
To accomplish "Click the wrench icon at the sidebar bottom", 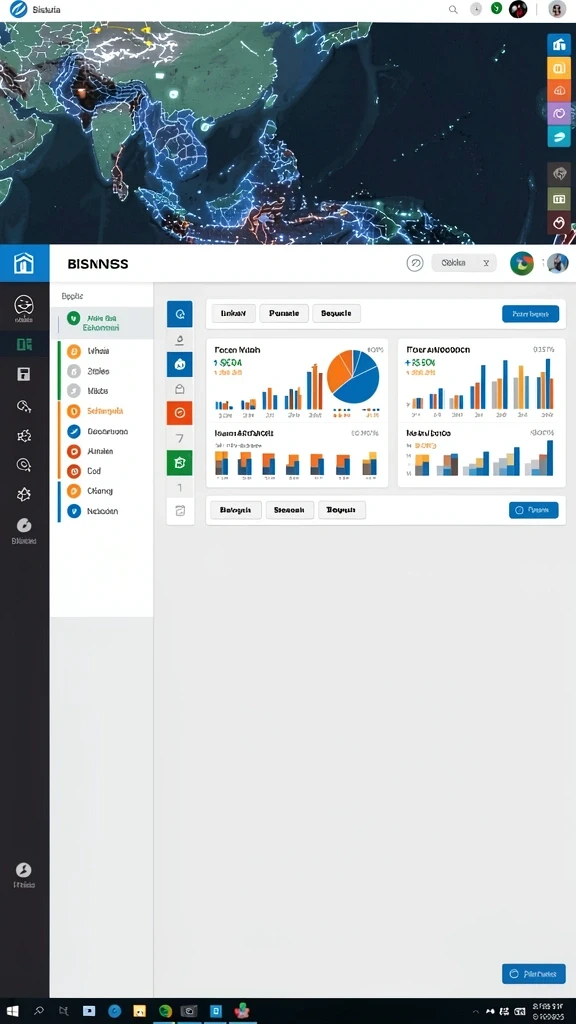I will pos(24,870).
